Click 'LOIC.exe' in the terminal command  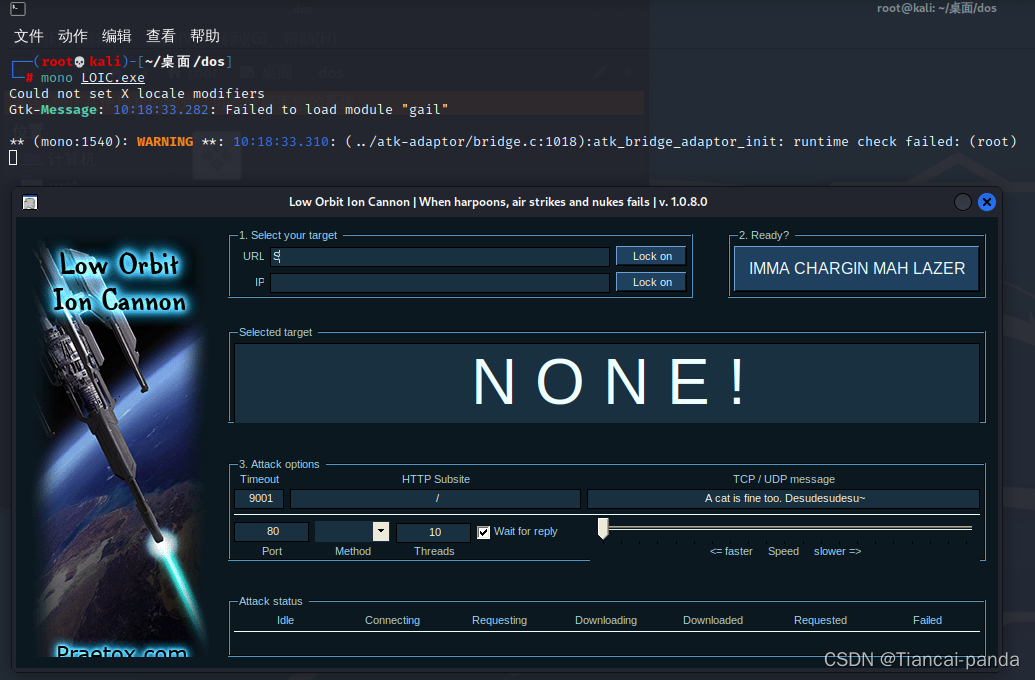click(113, 78)
